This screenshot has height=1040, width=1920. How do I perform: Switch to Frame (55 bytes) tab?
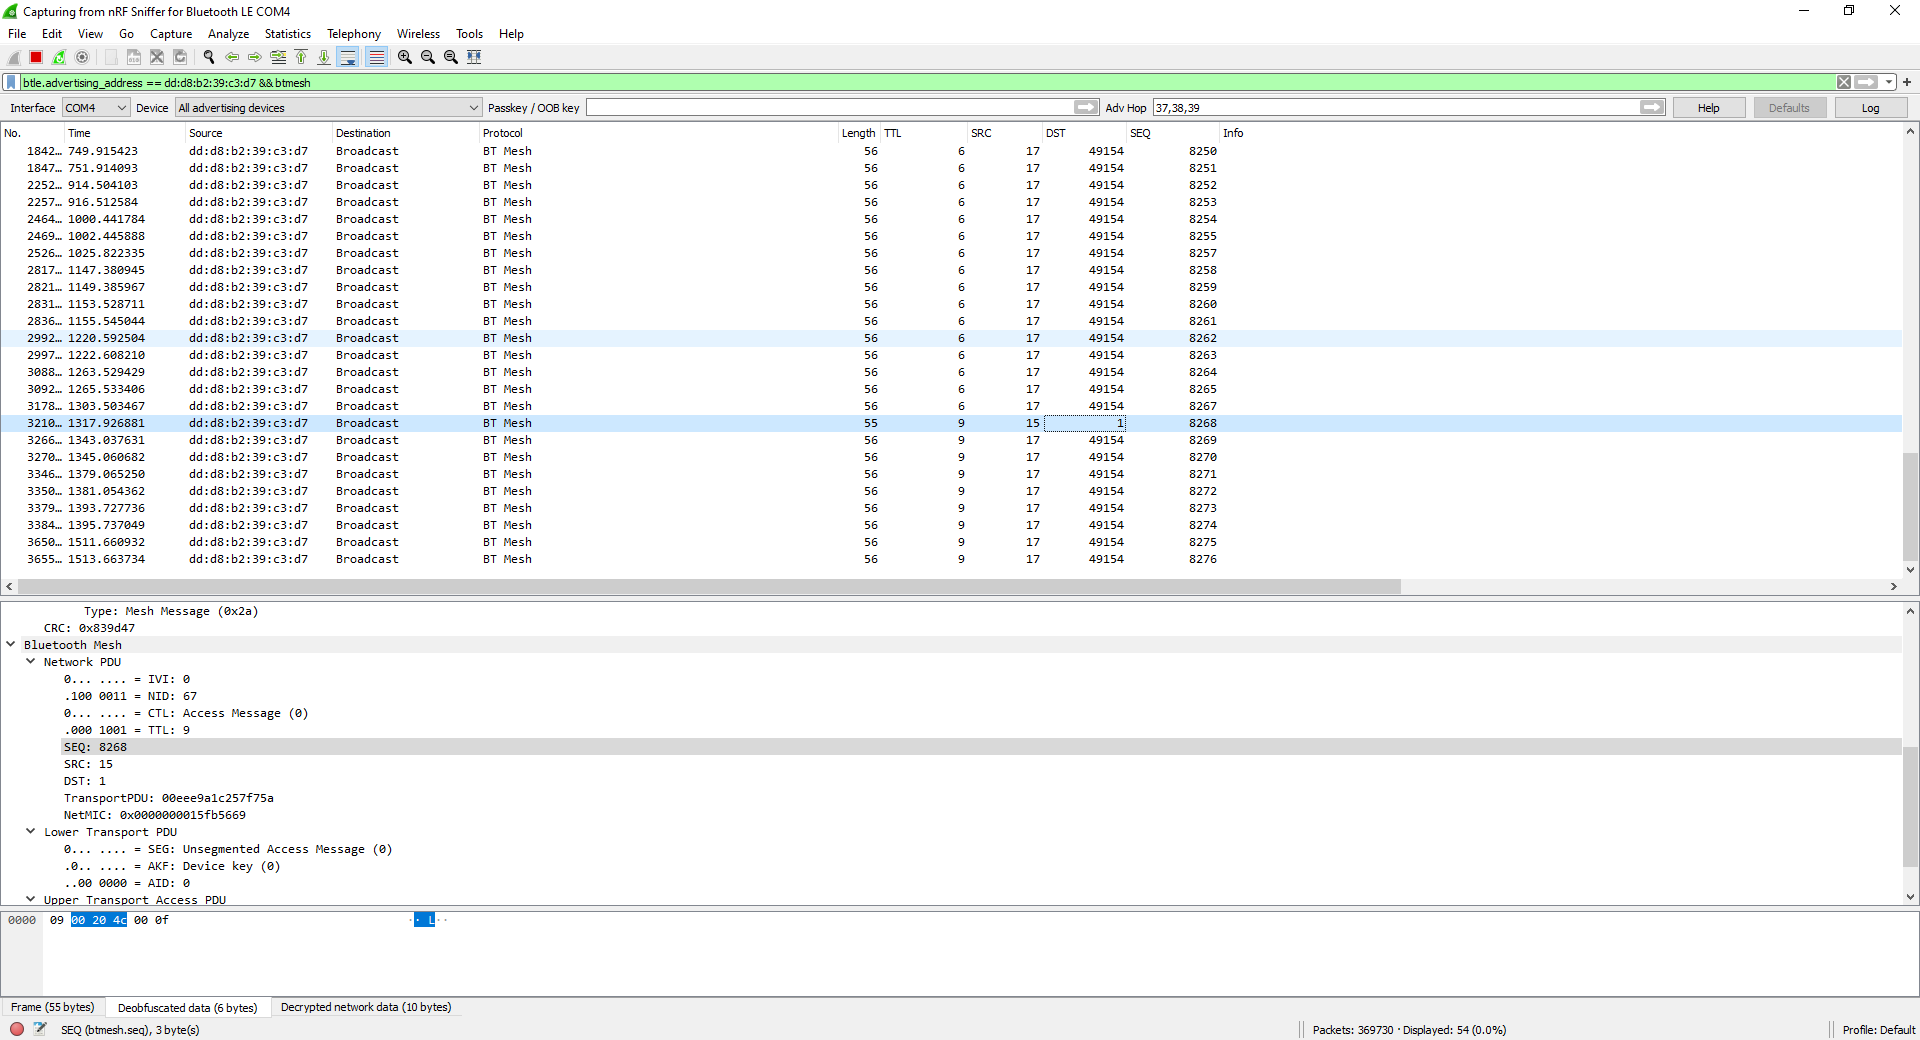(x=53, y=1007)
